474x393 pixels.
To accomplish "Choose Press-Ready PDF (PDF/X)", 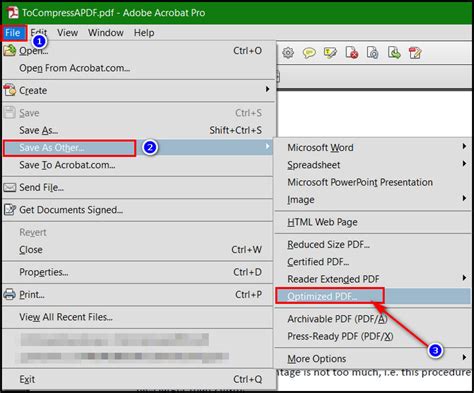I will (373, 336).
